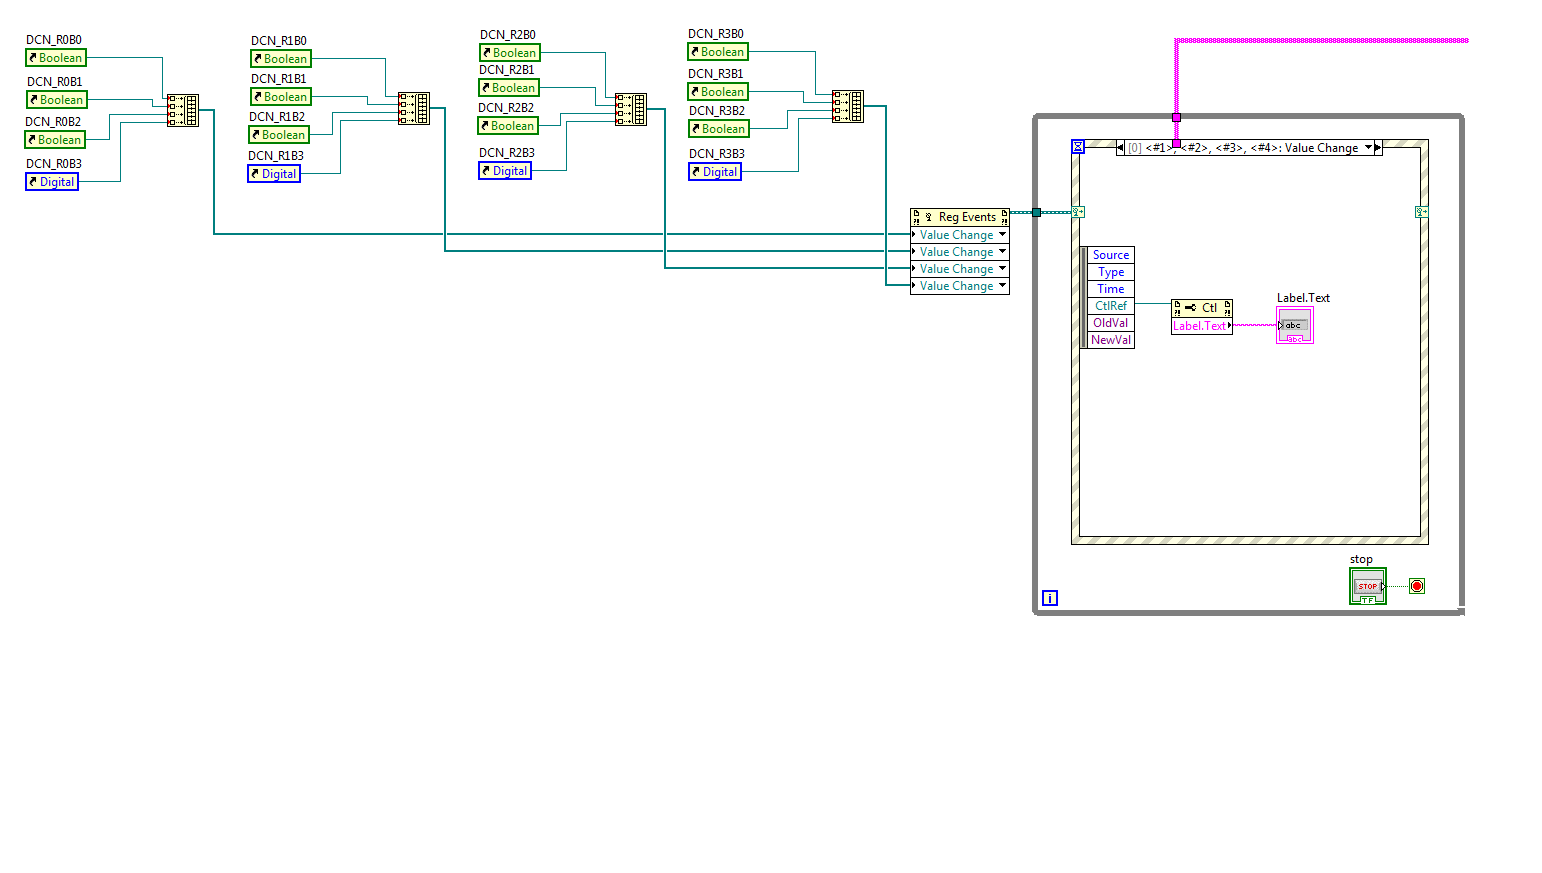The image size is (1542, 873).
Task: Select the DCN_R3B3 Digital reference terminal
Action: pos(715,172)
